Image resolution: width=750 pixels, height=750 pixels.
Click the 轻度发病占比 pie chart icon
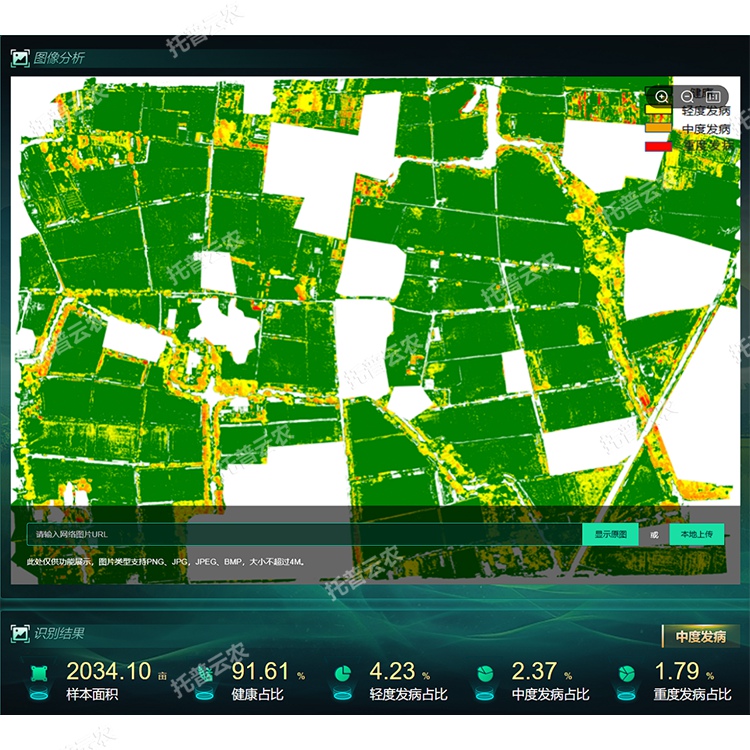coord(342,672)
